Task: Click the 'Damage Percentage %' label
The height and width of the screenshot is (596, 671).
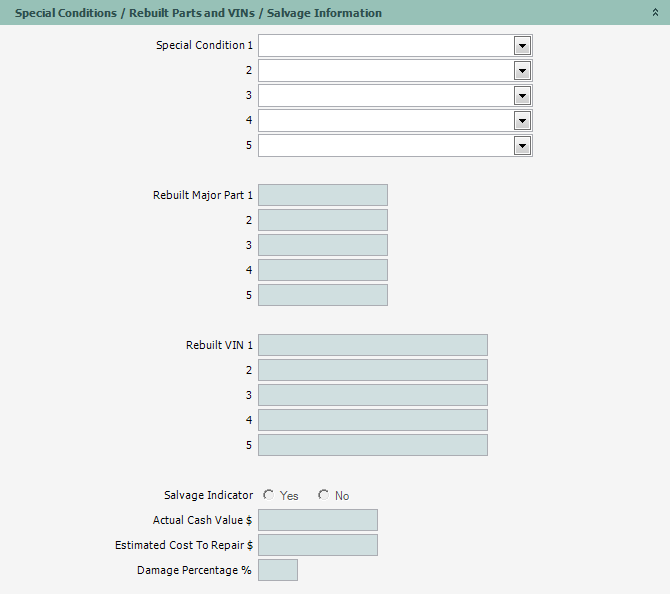Action: pyautogui.click(x=194, y=570)
